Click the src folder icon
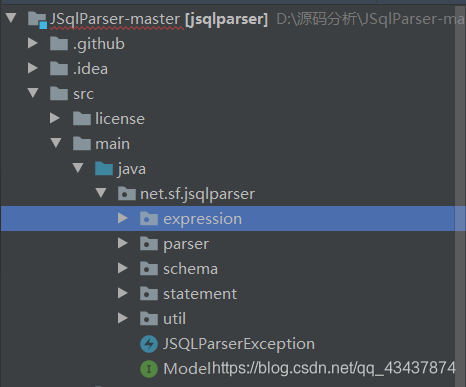The height and width of the screenshot is (387, 466). click(59, 93)
